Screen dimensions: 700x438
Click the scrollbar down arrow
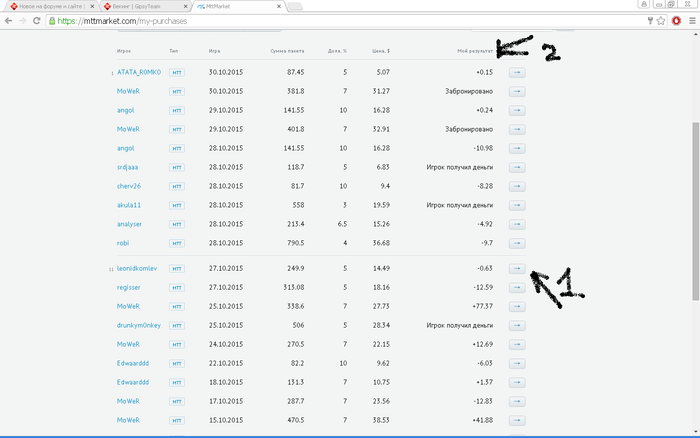coord(696,432)
